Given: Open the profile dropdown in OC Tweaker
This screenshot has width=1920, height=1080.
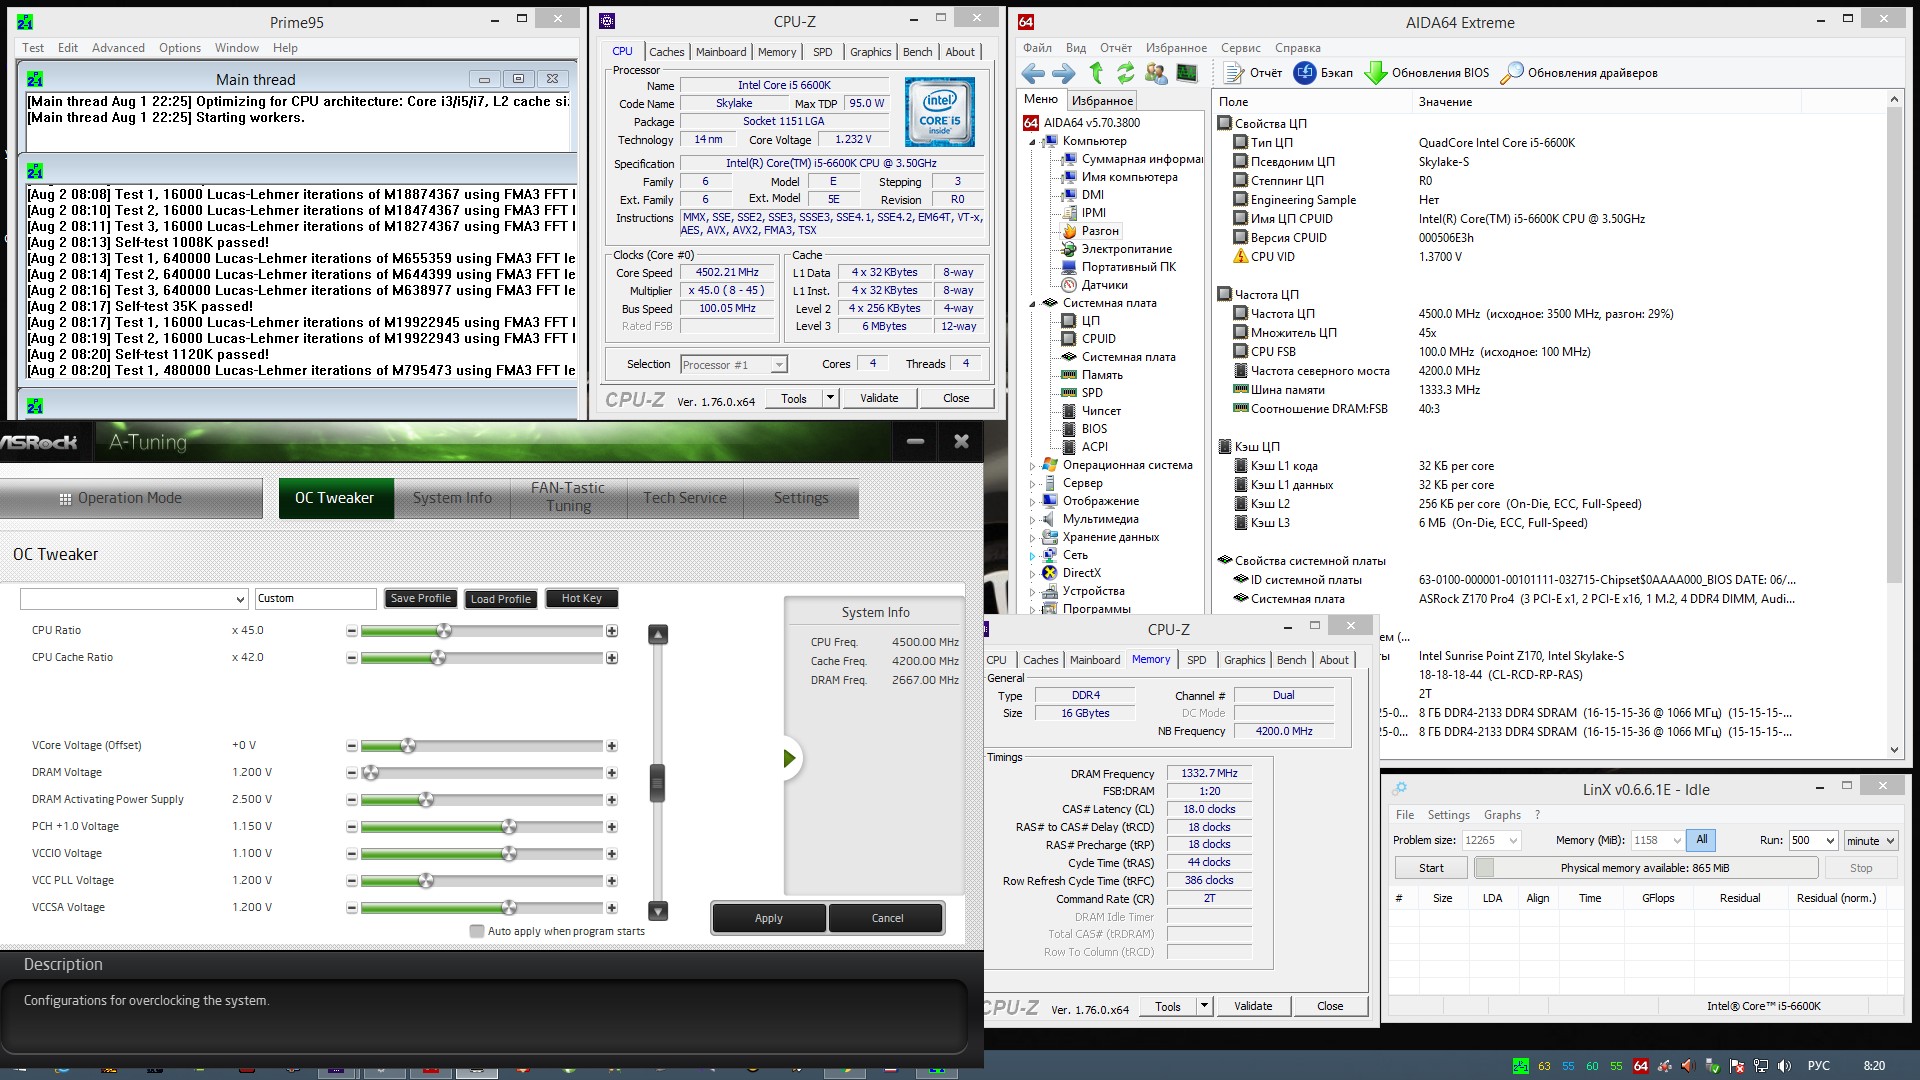Looking at the screenshot, I should (240, 599).
